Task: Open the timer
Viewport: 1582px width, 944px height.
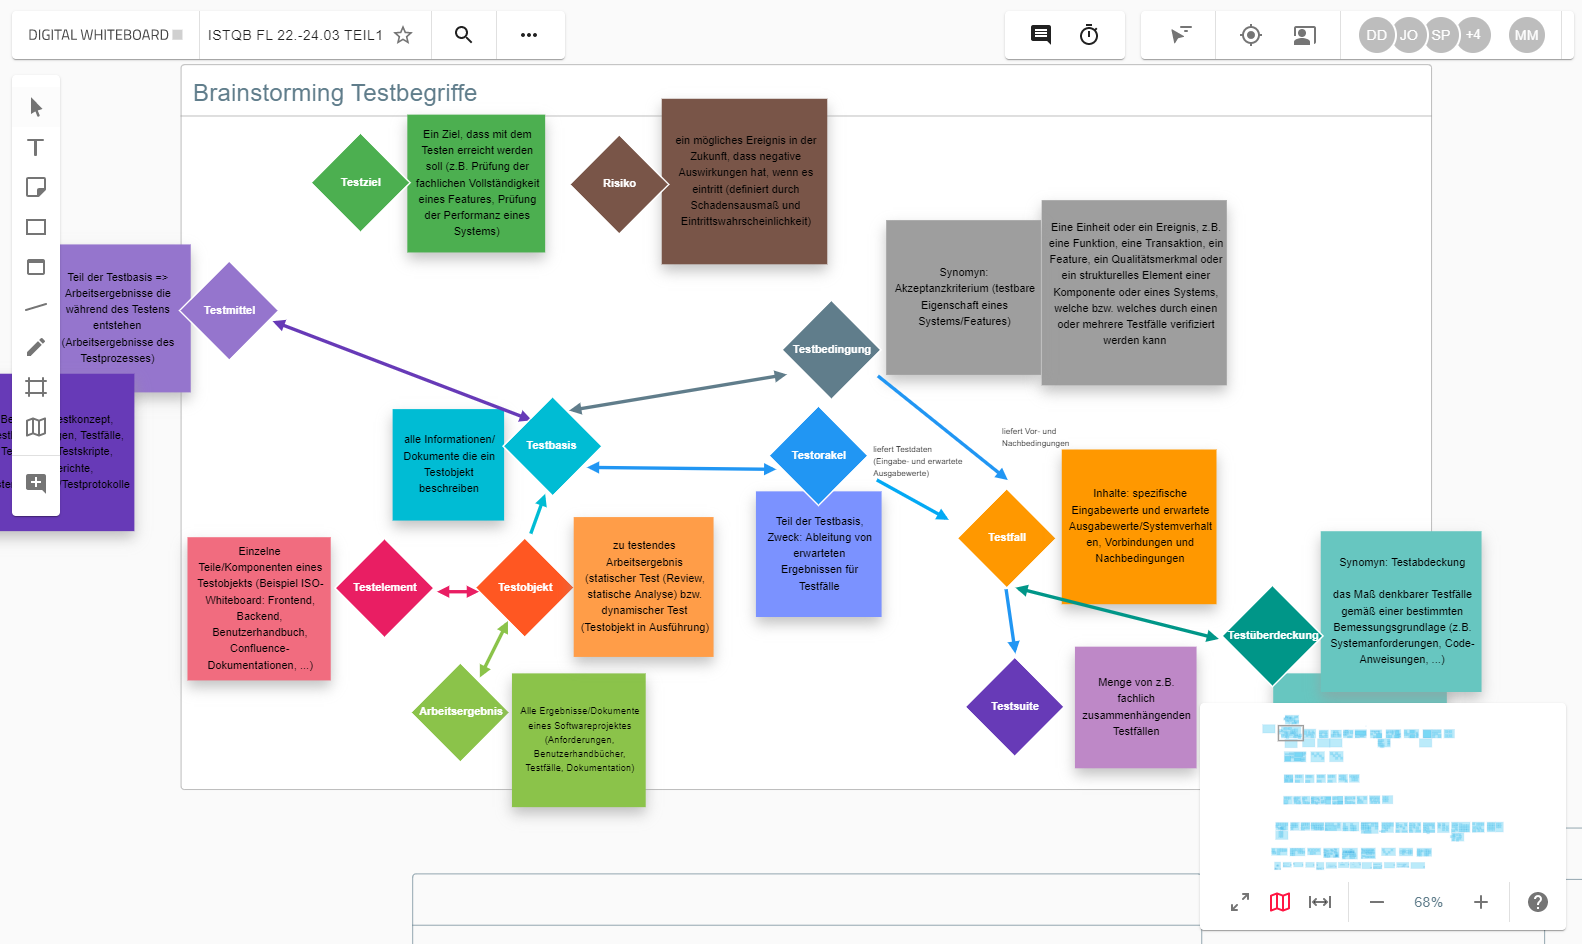Action: (1089, 35)
